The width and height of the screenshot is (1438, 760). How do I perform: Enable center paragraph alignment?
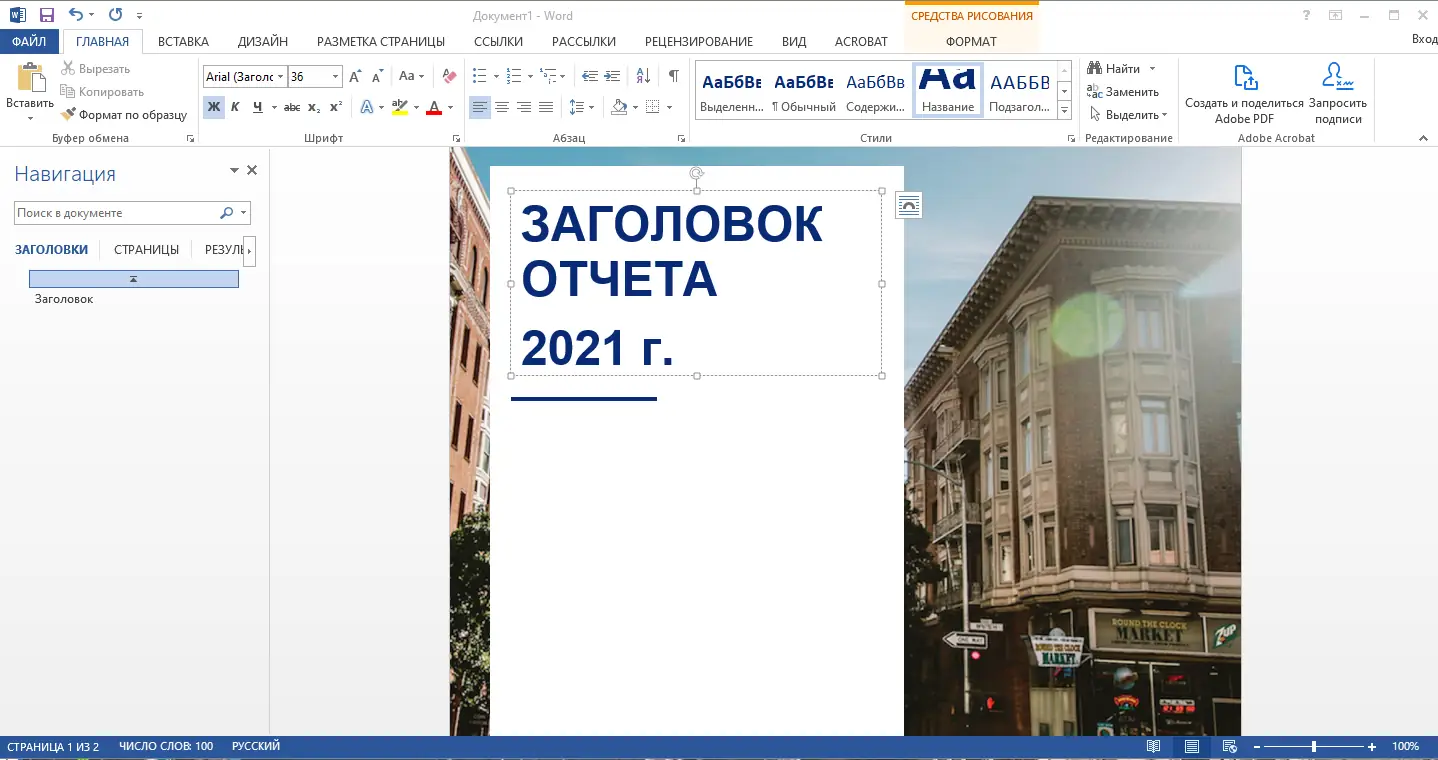pyautogui.click(x=502, y=107)
